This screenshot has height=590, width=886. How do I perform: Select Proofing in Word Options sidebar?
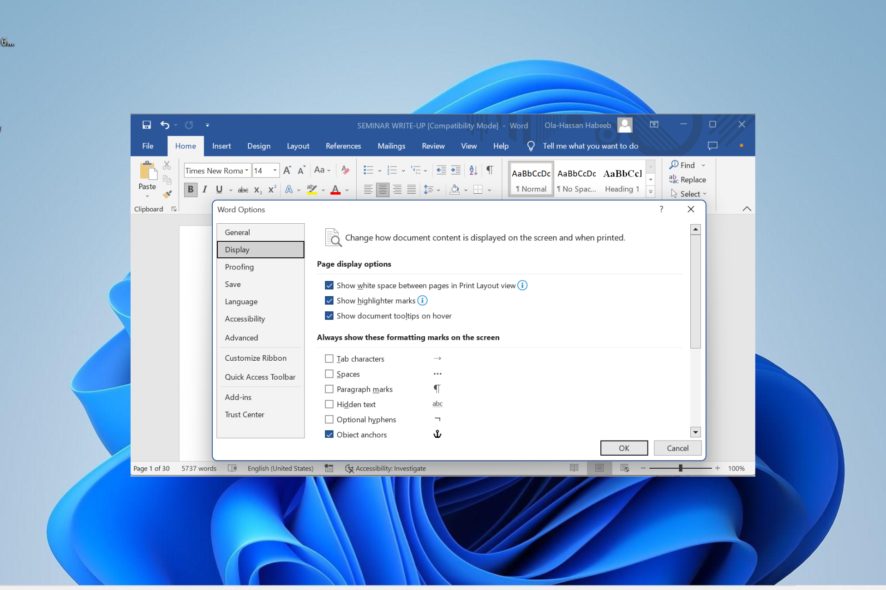pos(239,267)
